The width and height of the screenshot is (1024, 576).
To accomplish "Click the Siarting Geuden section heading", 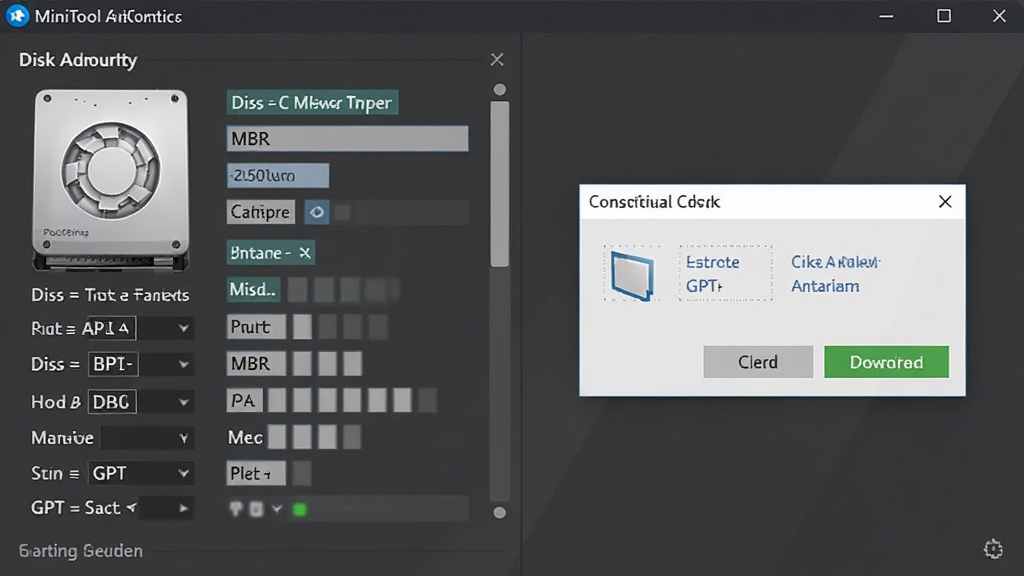I will tap(81, 551).
